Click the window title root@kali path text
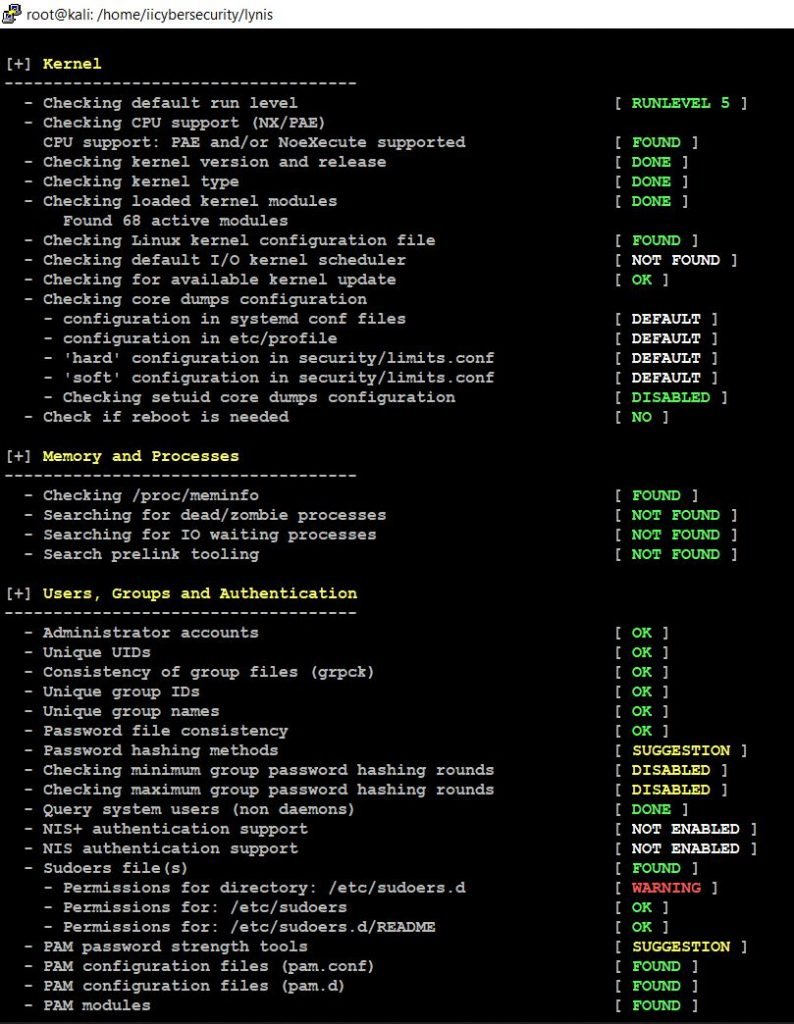This screenshot has width=794, height=1024. tap(150, 14)
